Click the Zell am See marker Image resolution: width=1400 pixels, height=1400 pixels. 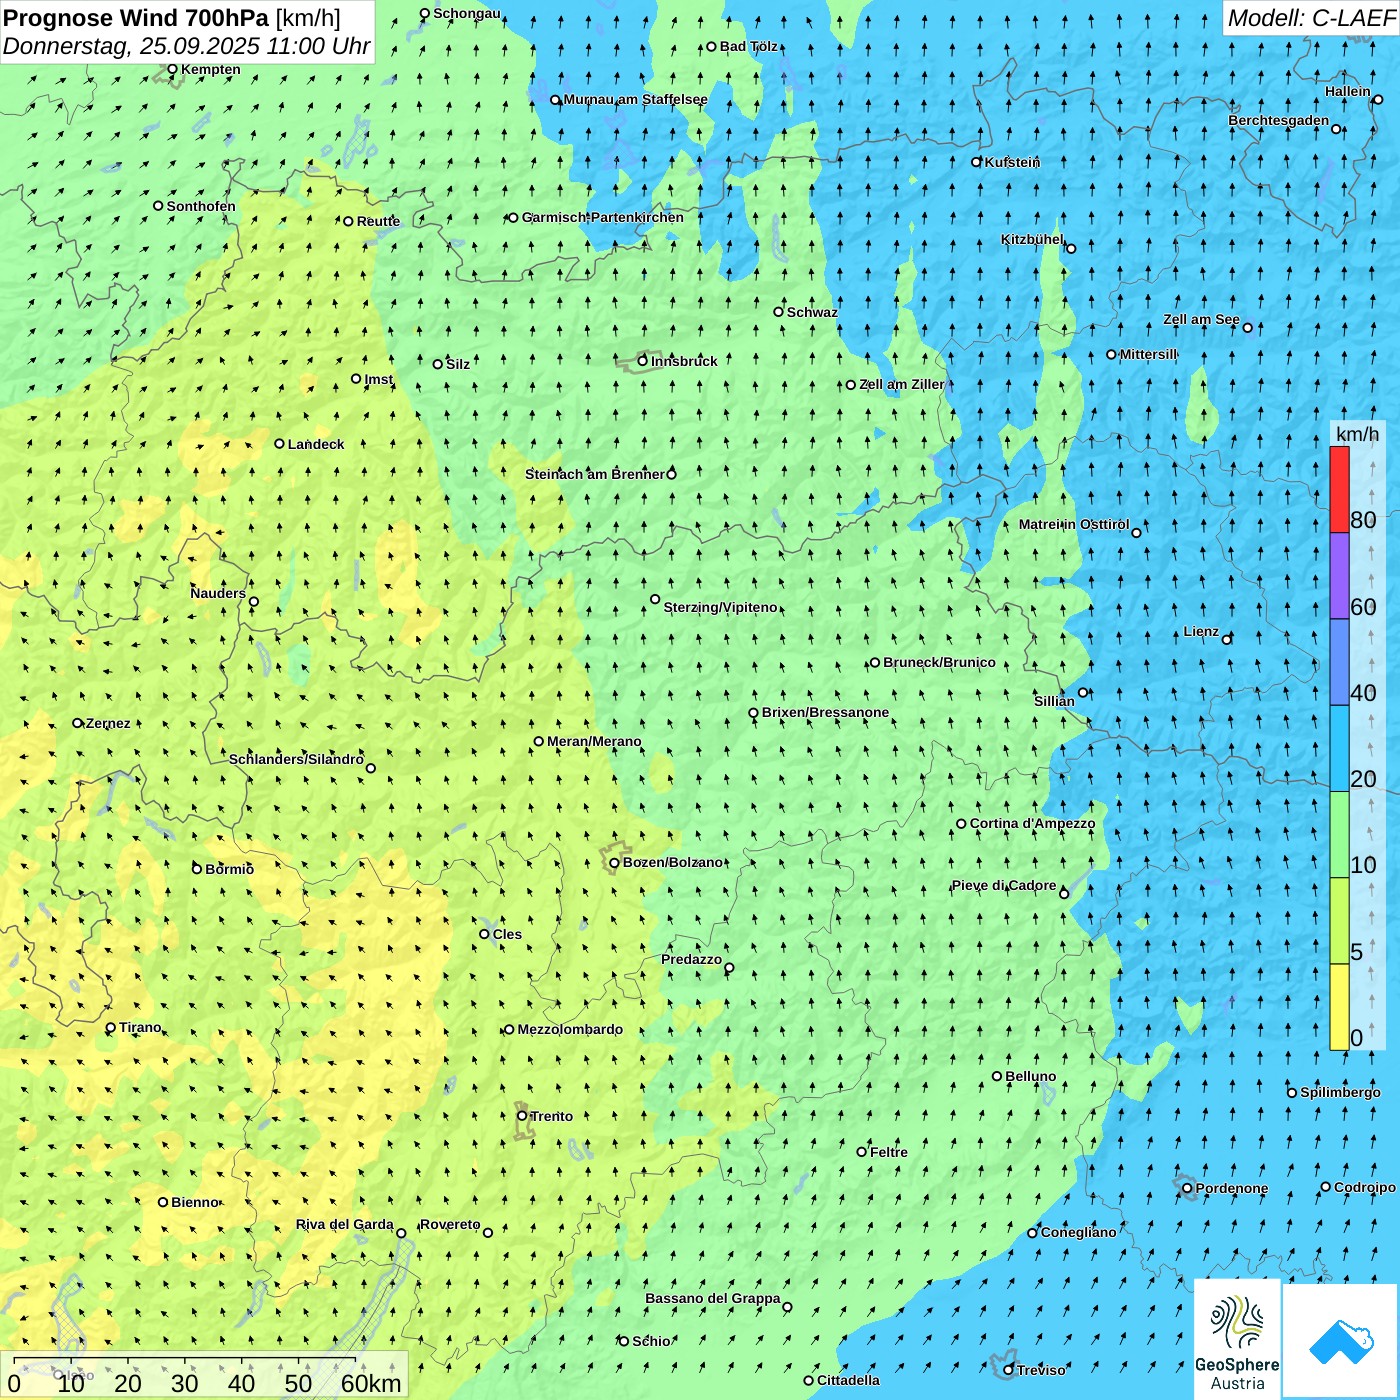click(1247, 327)
